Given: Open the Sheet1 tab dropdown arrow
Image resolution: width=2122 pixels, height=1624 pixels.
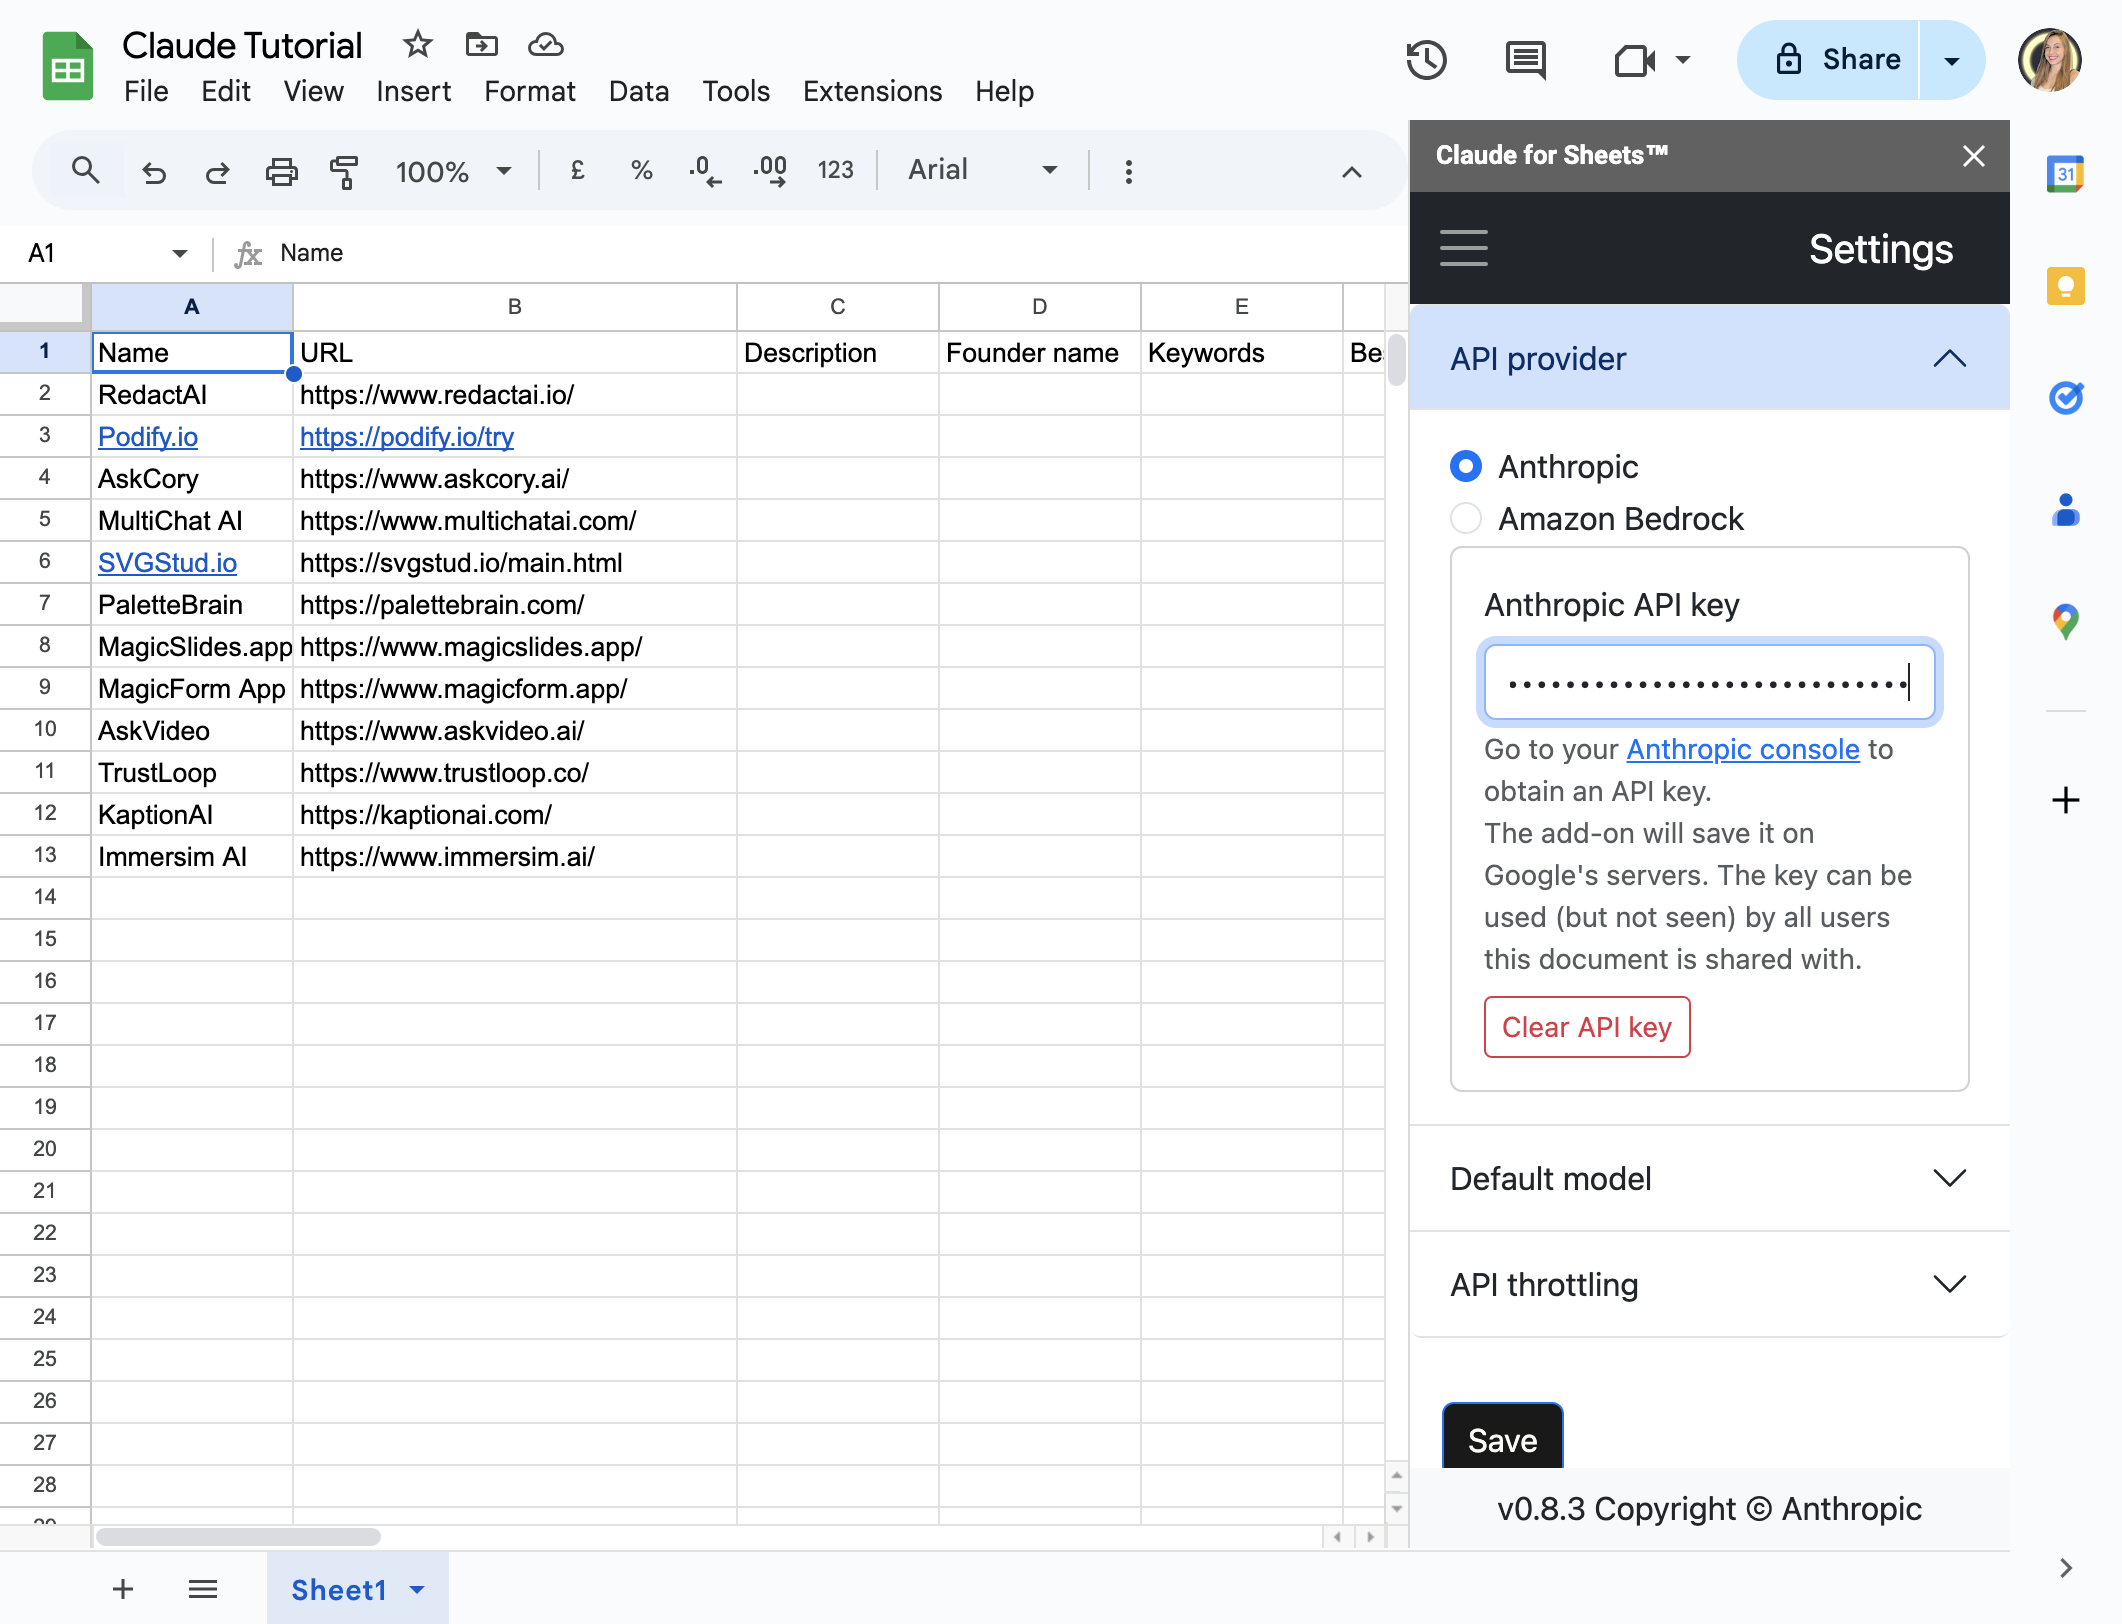Looking at the screenshot, I should pos(418,1589).
